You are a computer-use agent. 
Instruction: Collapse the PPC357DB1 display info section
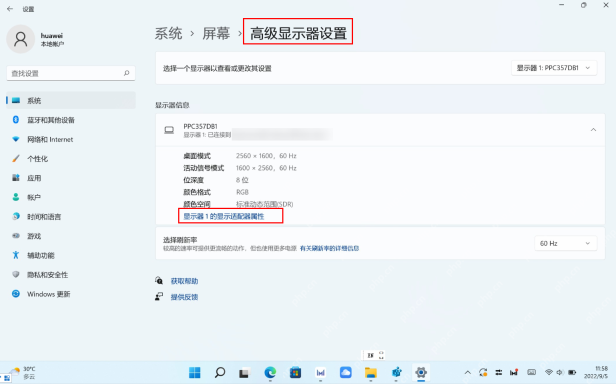[593, 130]
